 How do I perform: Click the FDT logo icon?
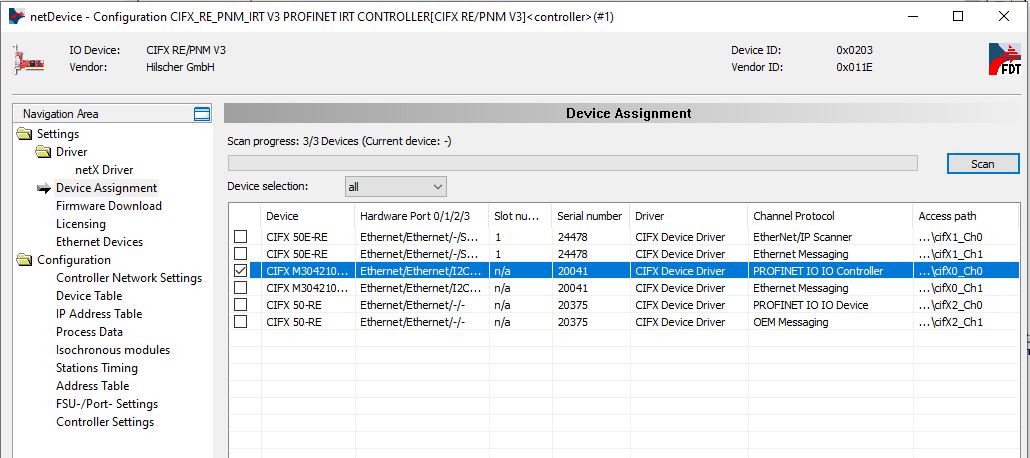pos(1004,60)
